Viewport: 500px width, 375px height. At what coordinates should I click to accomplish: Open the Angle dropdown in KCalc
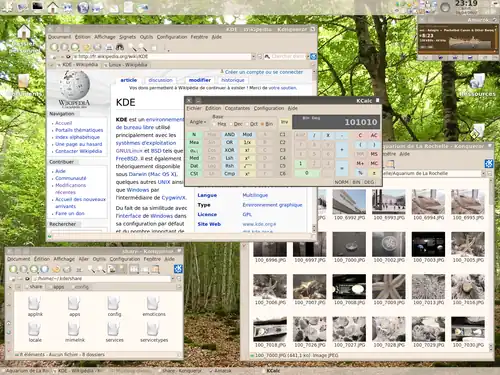coord(198,122)
